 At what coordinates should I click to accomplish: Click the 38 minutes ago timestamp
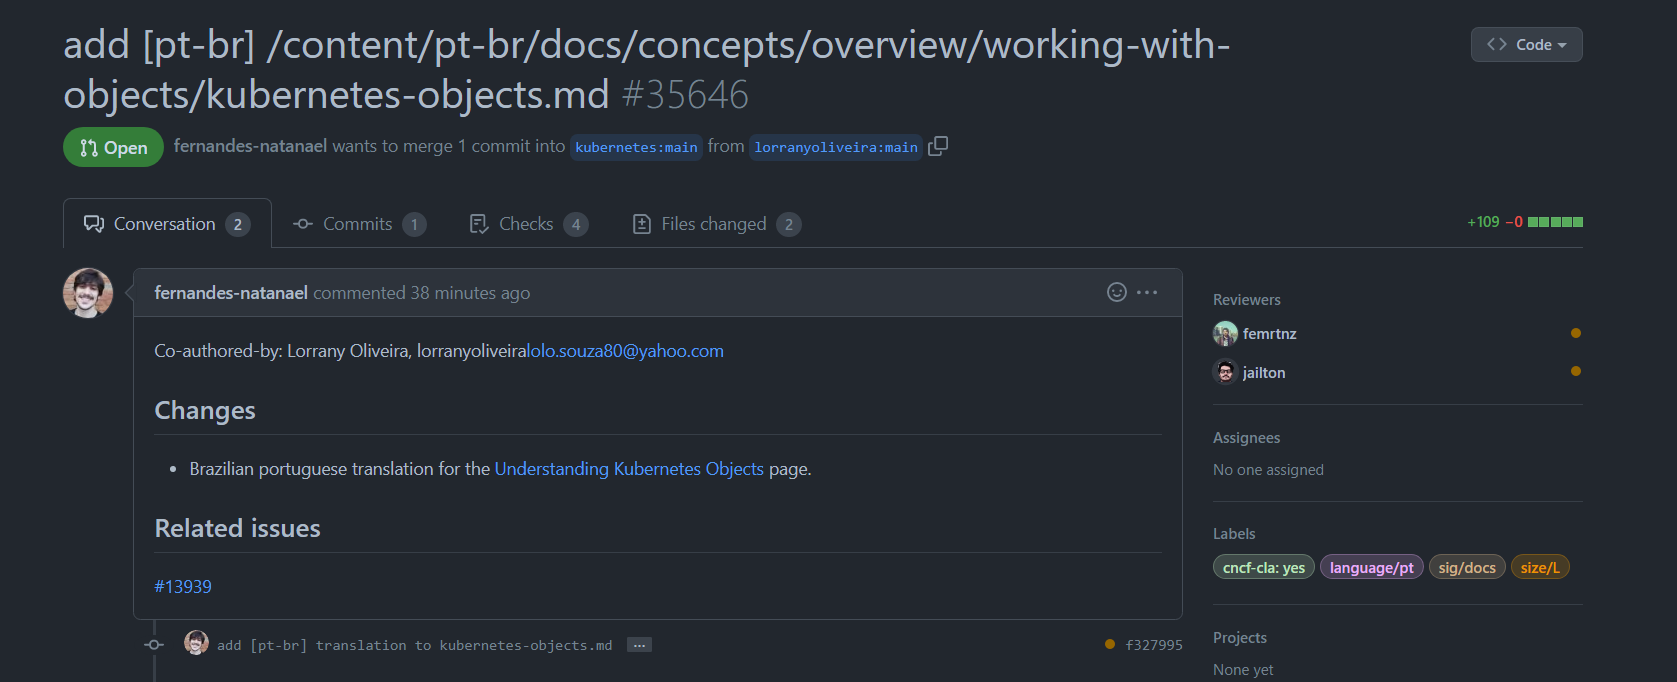coord(470,293)
